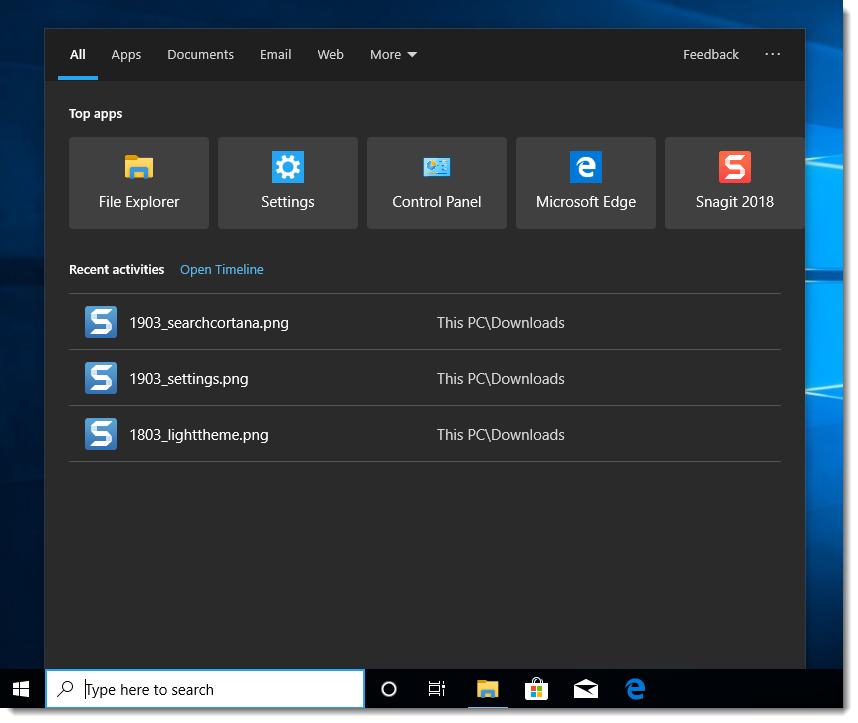The image size is (858, 723).
Task: Click the Cortana circle icon on taskbar
Action: pos(389,689)
